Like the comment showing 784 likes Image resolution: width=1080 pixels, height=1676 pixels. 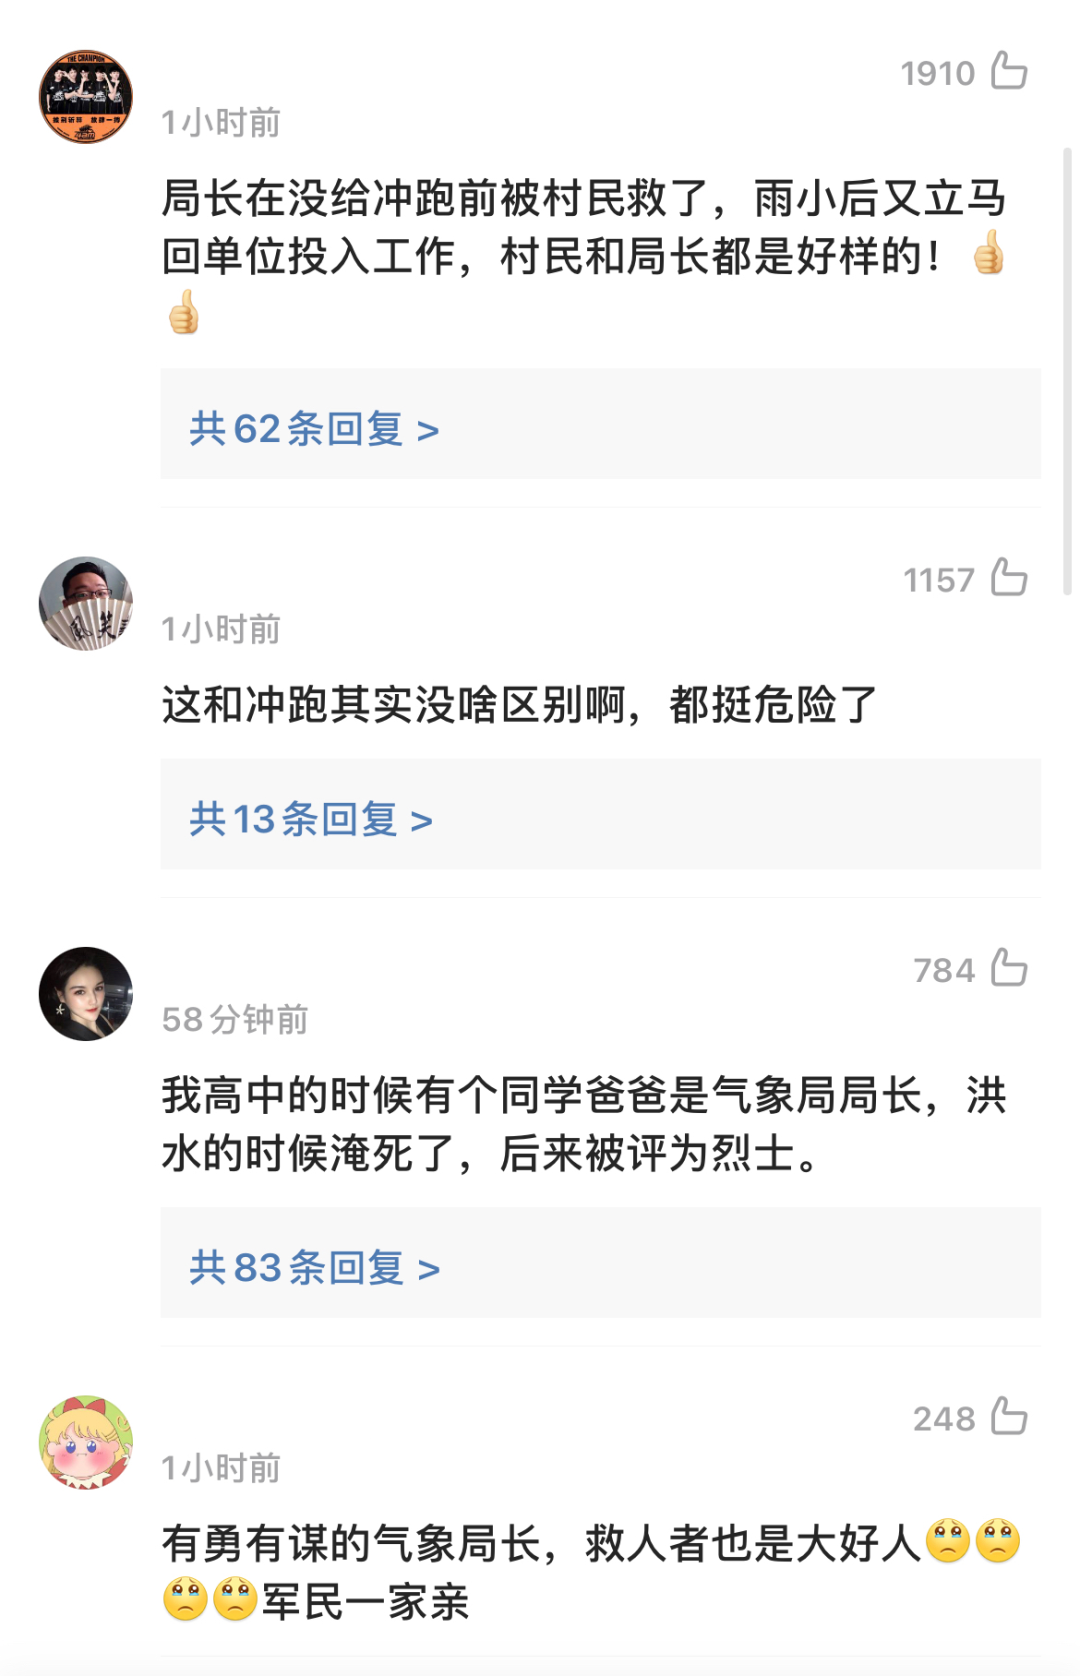[1008, 968]
